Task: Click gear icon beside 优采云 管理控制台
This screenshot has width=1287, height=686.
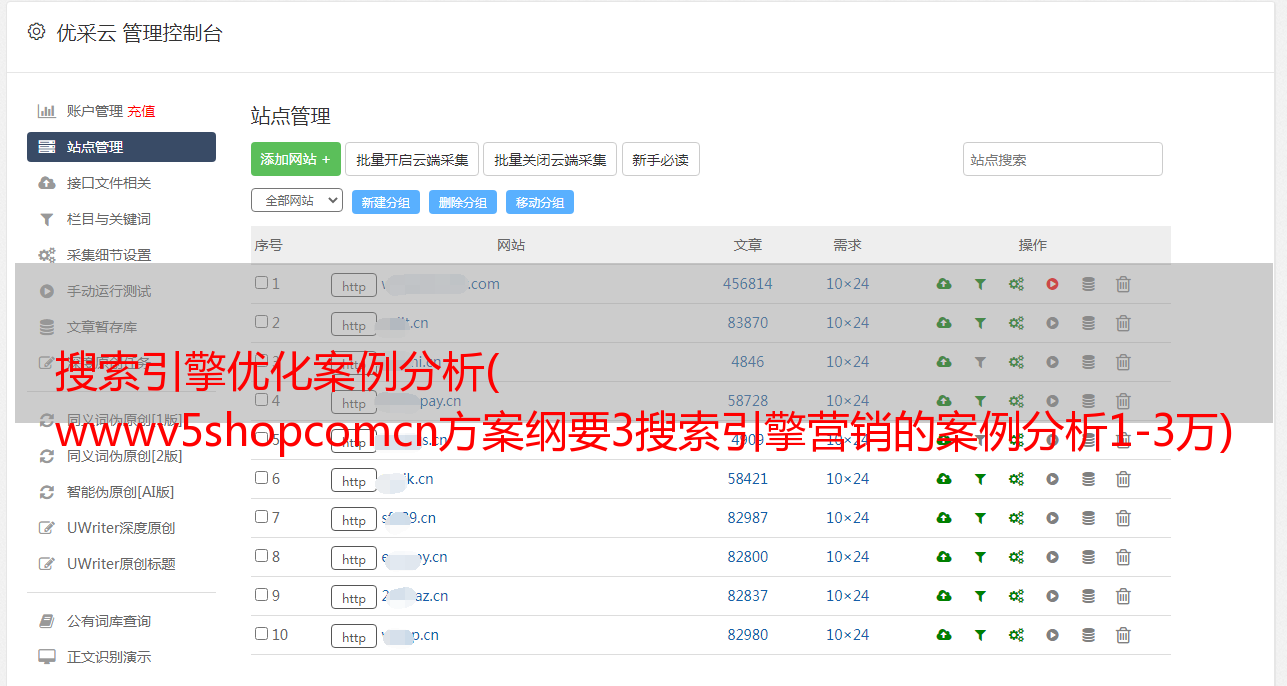Action: point(36,32)
